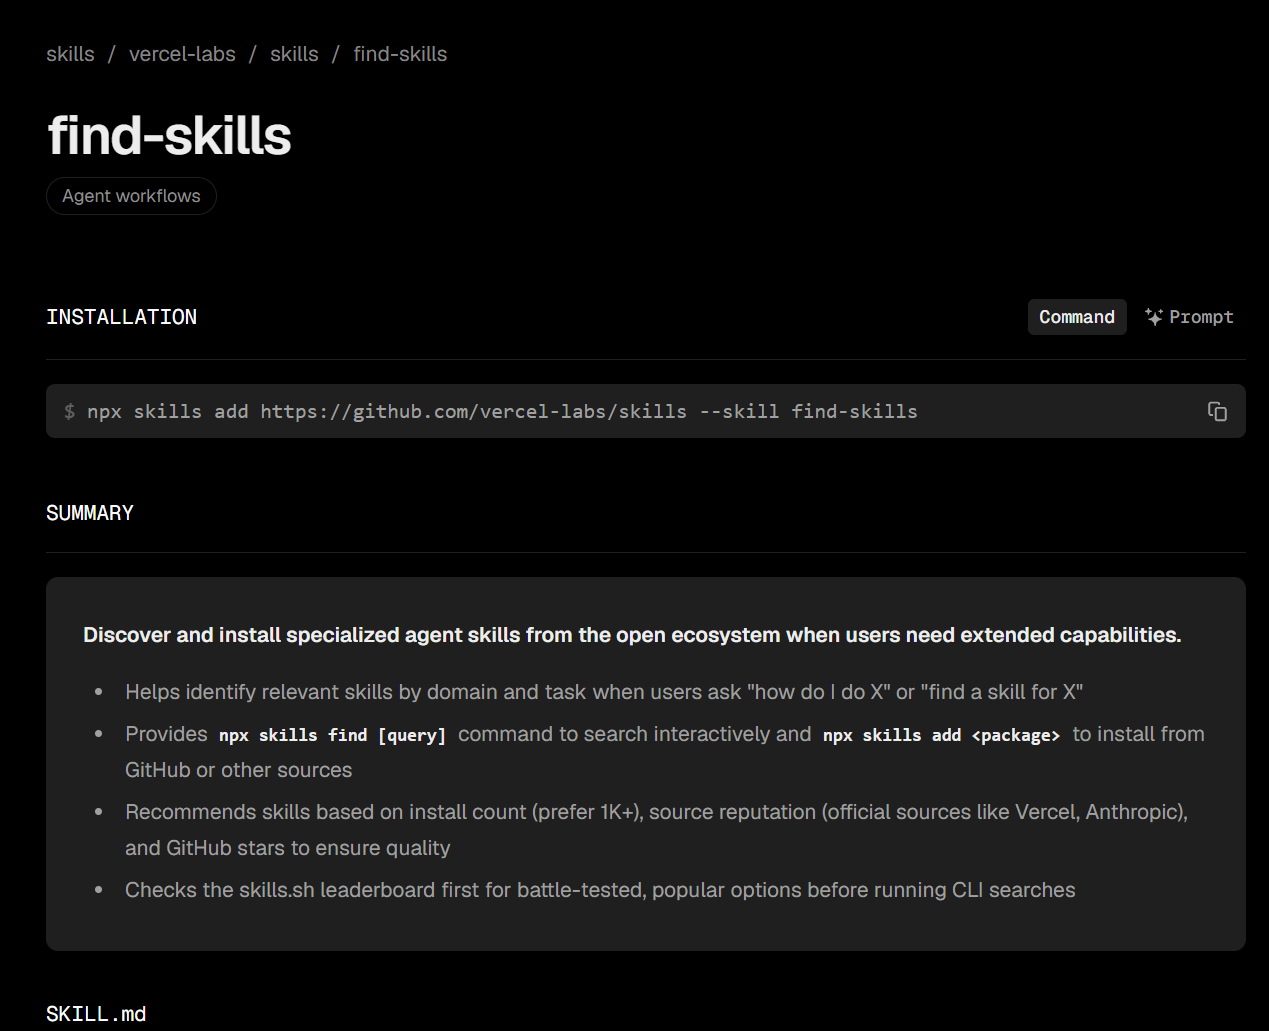This screenshot has height=1031, width=1269.
Task: Click the find-skills page title
Action: coord(170,135)
